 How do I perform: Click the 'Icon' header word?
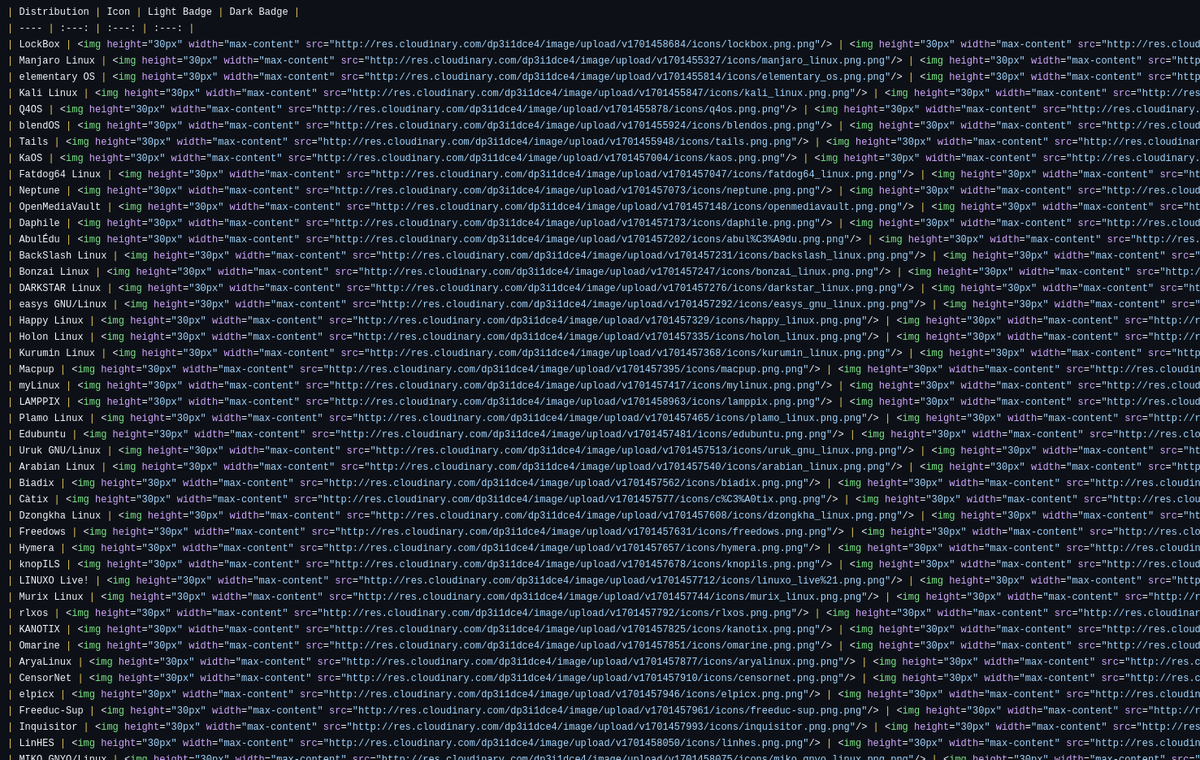(x=118, y=12)
